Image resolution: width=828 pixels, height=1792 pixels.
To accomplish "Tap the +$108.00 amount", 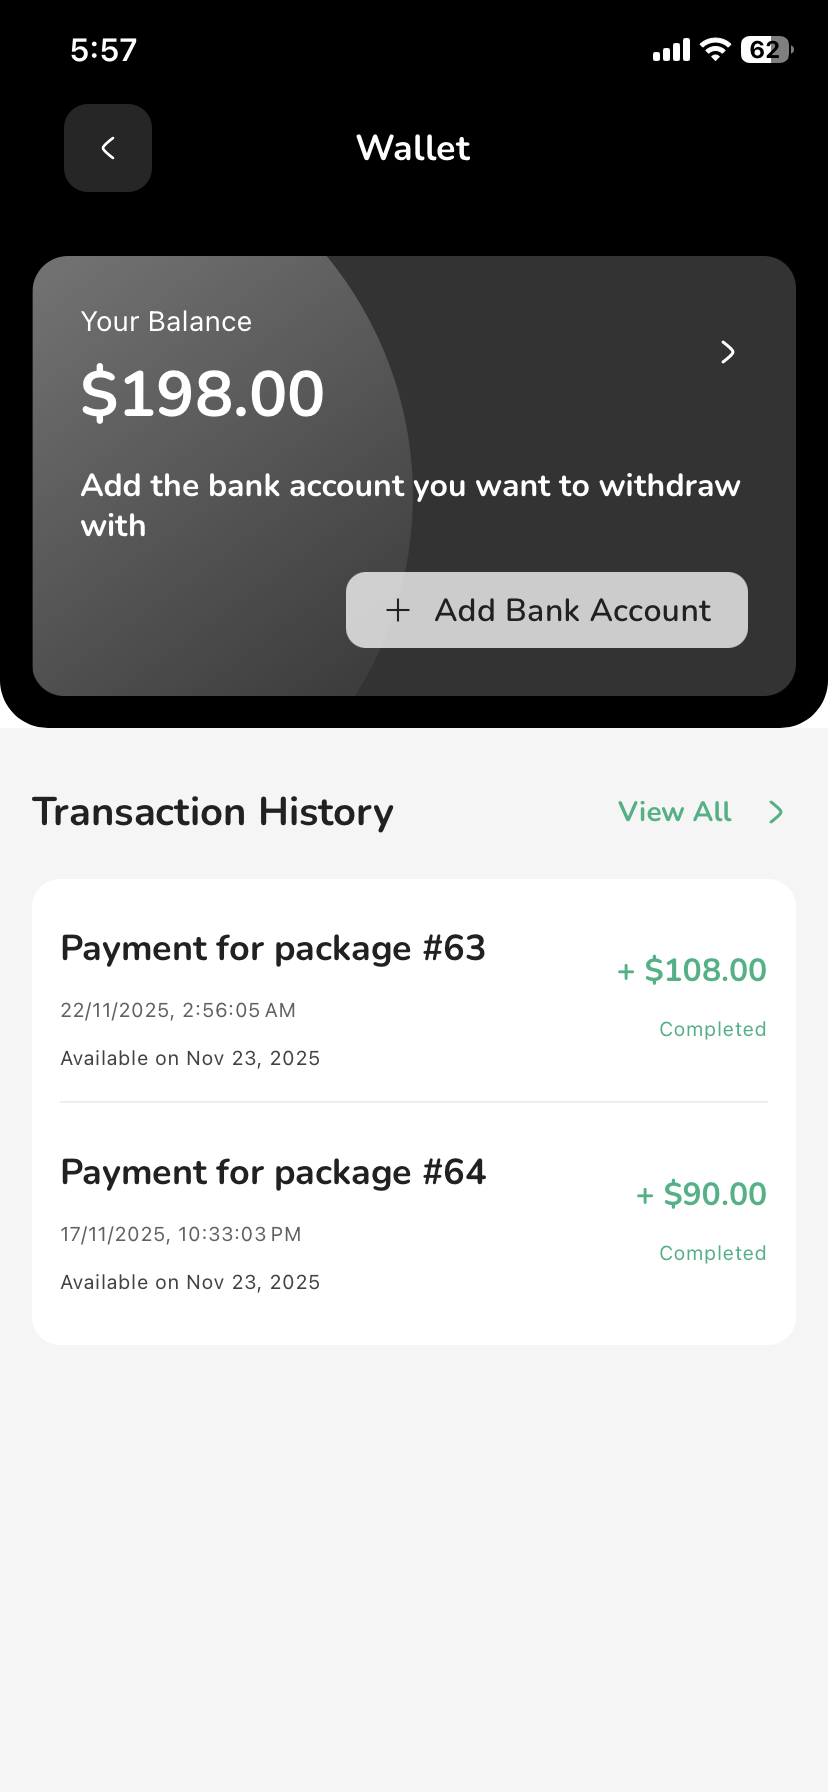I will pyautogui.click(x=692, y=970).
